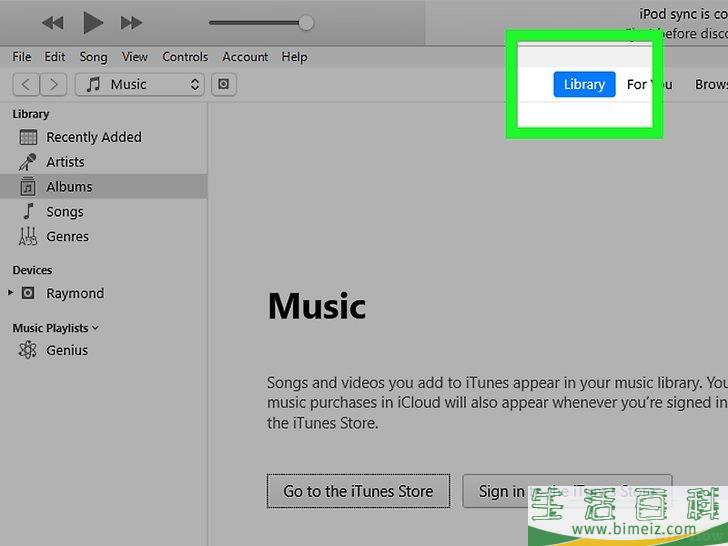Open the Controls menu
The height and width of the screenshot is (546, 728).
(x=185, y=57)
